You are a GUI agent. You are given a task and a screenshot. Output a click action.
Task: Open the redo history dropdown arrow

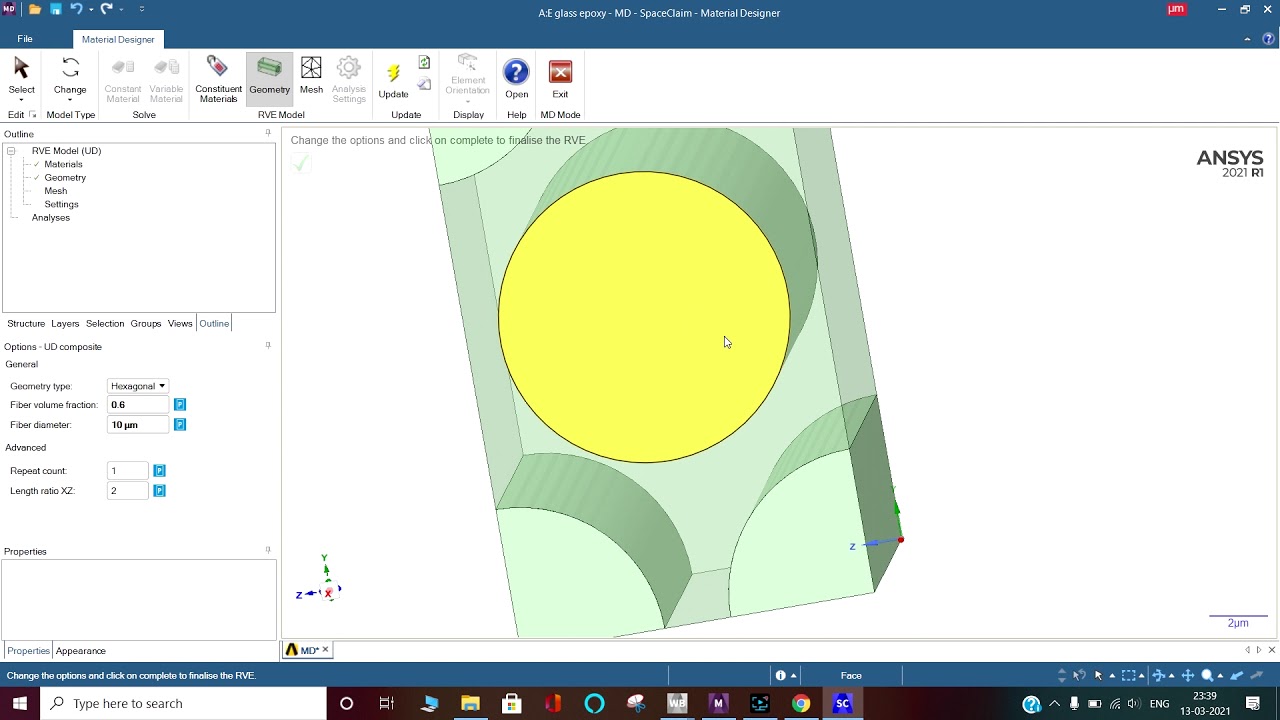[x=121, y=10]
